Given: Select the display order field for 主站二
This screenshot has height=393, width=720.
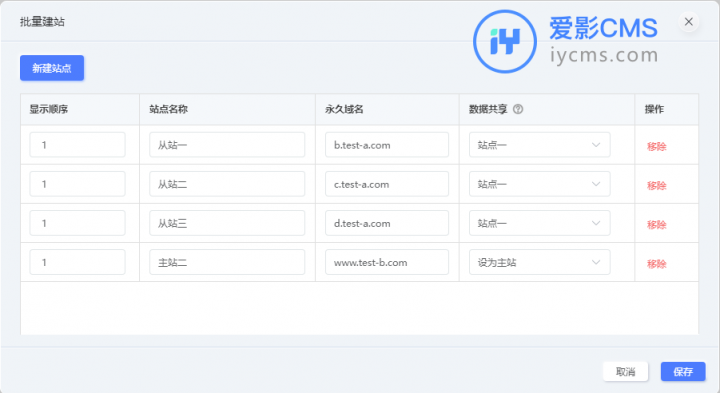Looking at the screenshot, I should point(78,262).
